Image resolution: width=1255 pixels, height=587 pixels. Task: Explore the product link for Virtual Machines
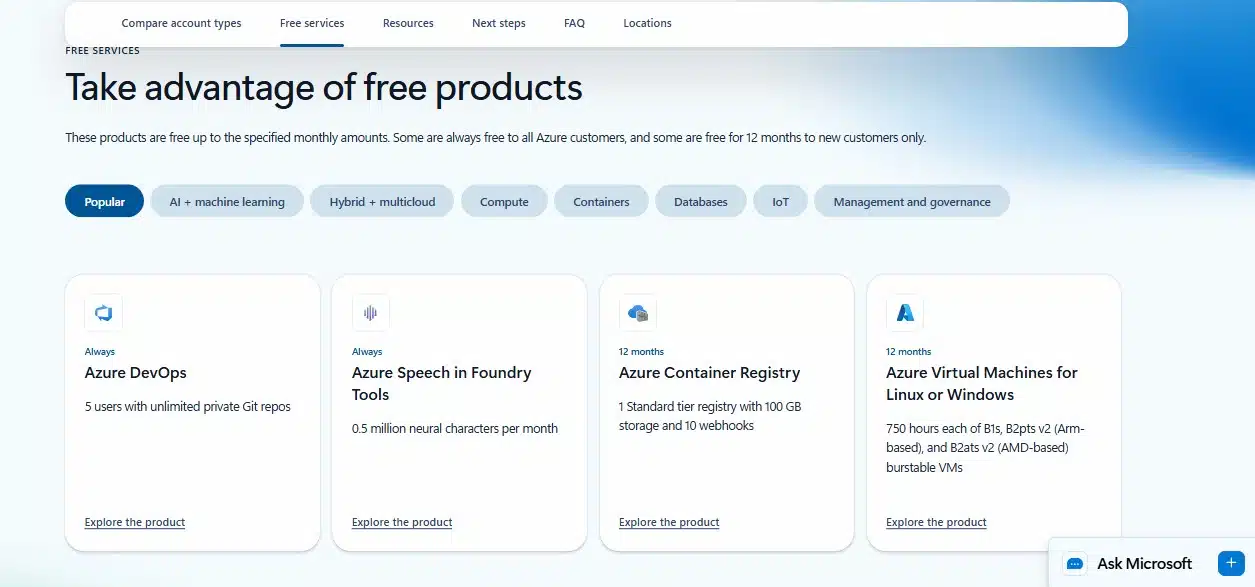pos(936,522)
